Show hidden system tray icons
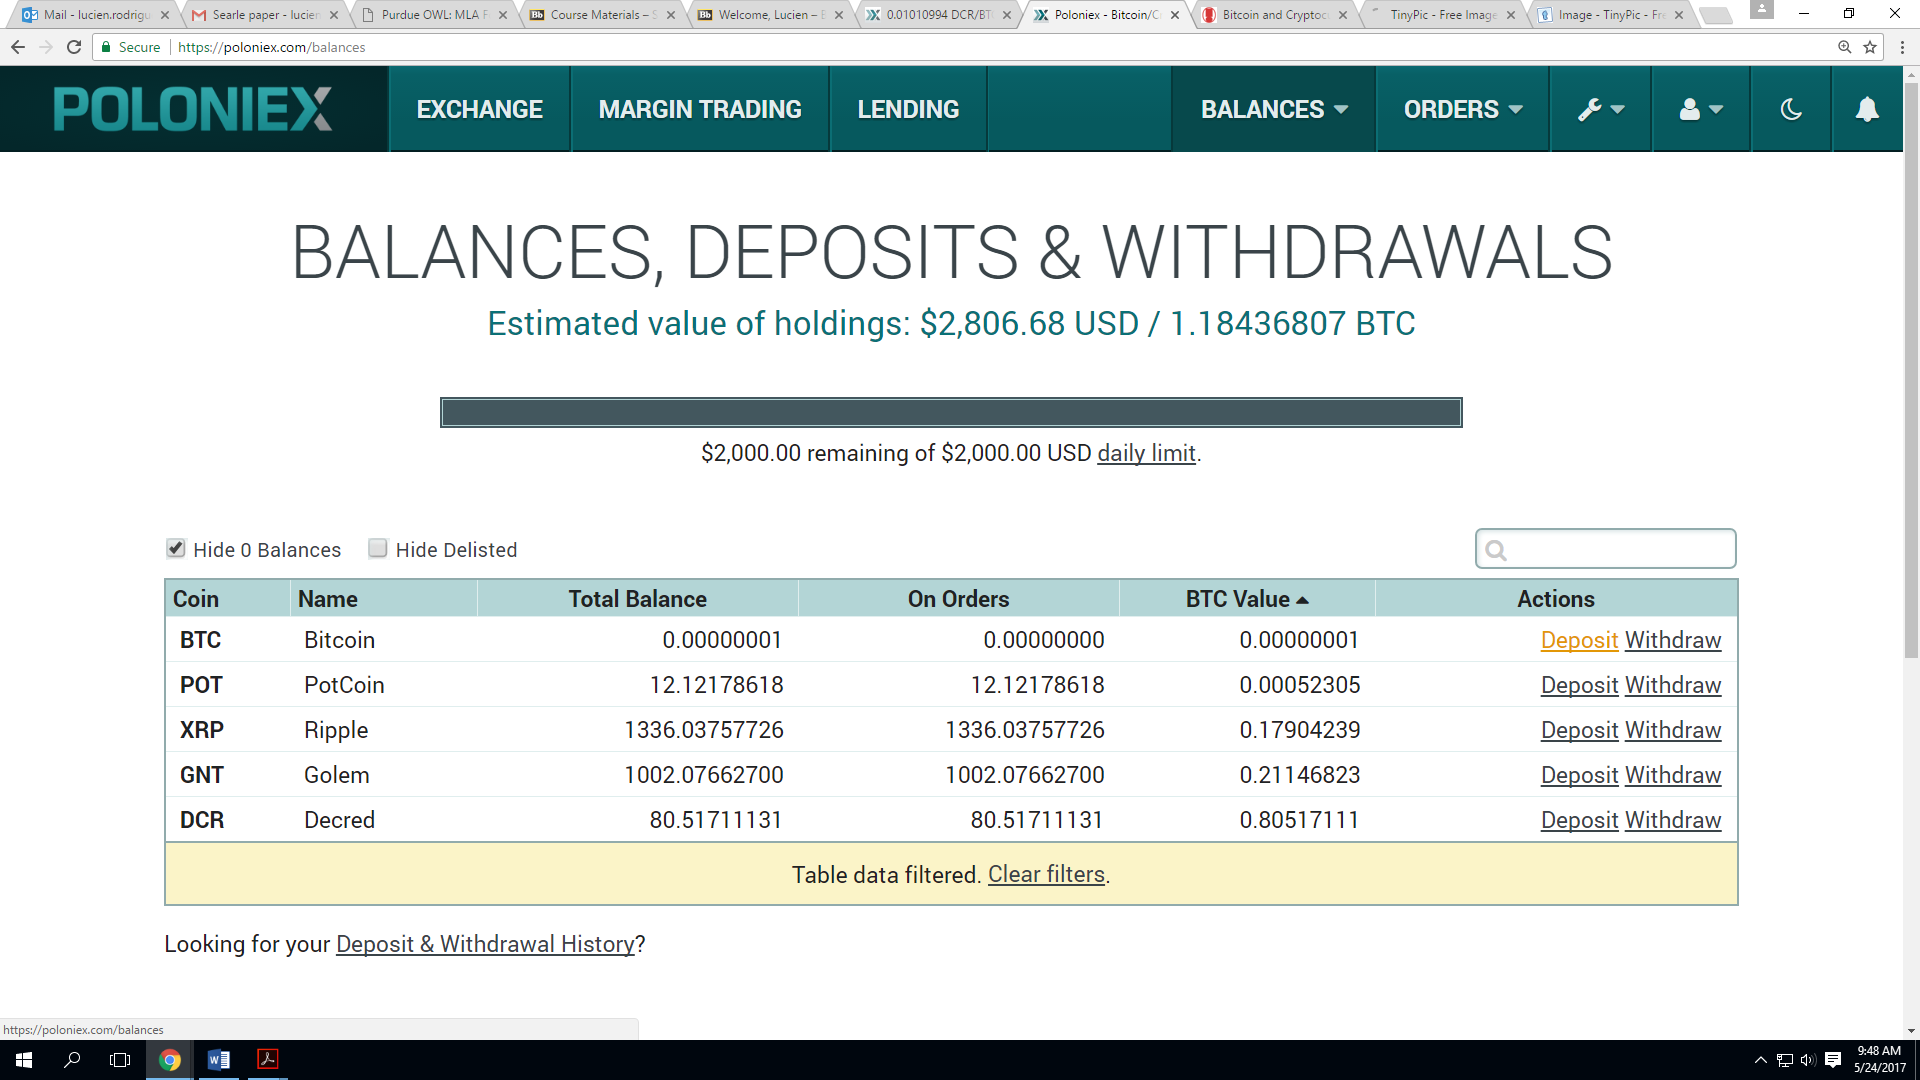The image size is (1920, 1080). (1761, 1060)
